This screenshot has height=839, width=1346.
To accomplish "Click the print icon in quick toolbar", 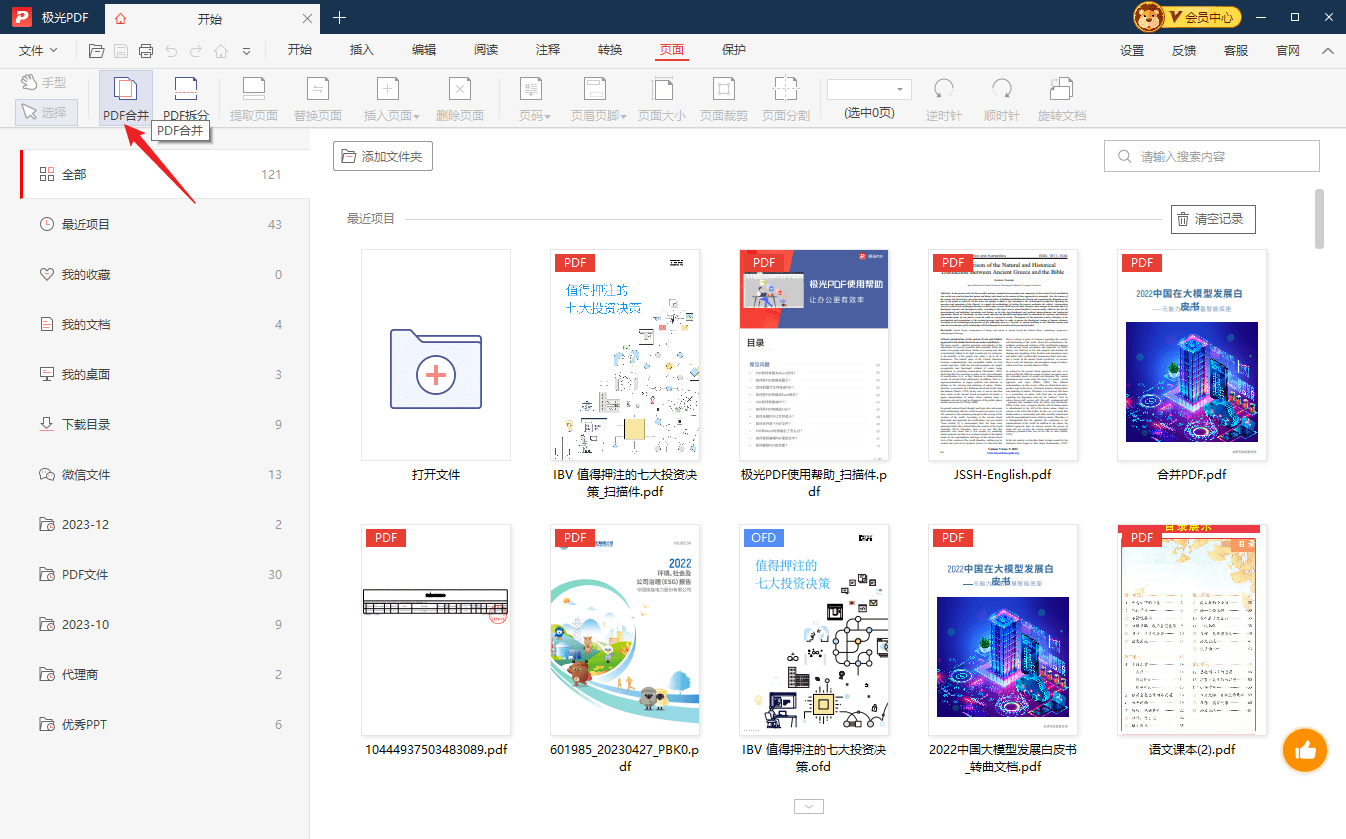I will point(146,51).
